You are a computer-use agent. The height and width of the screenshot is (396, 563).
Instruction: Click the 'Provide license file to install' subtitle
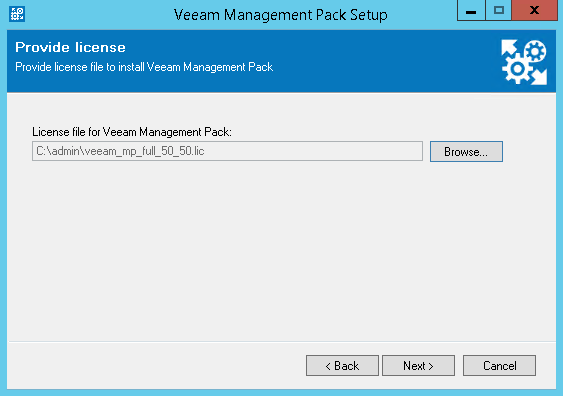coord(144,67)
